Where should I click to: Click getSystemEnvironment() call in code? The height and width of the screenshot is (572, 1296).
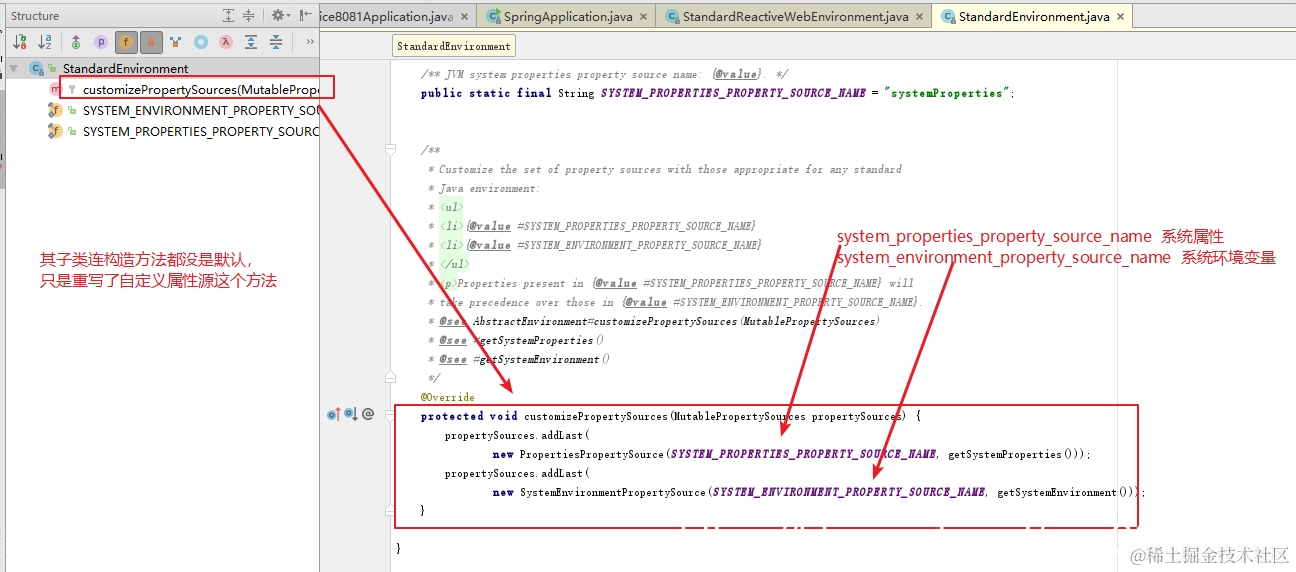click(1064, 492)
